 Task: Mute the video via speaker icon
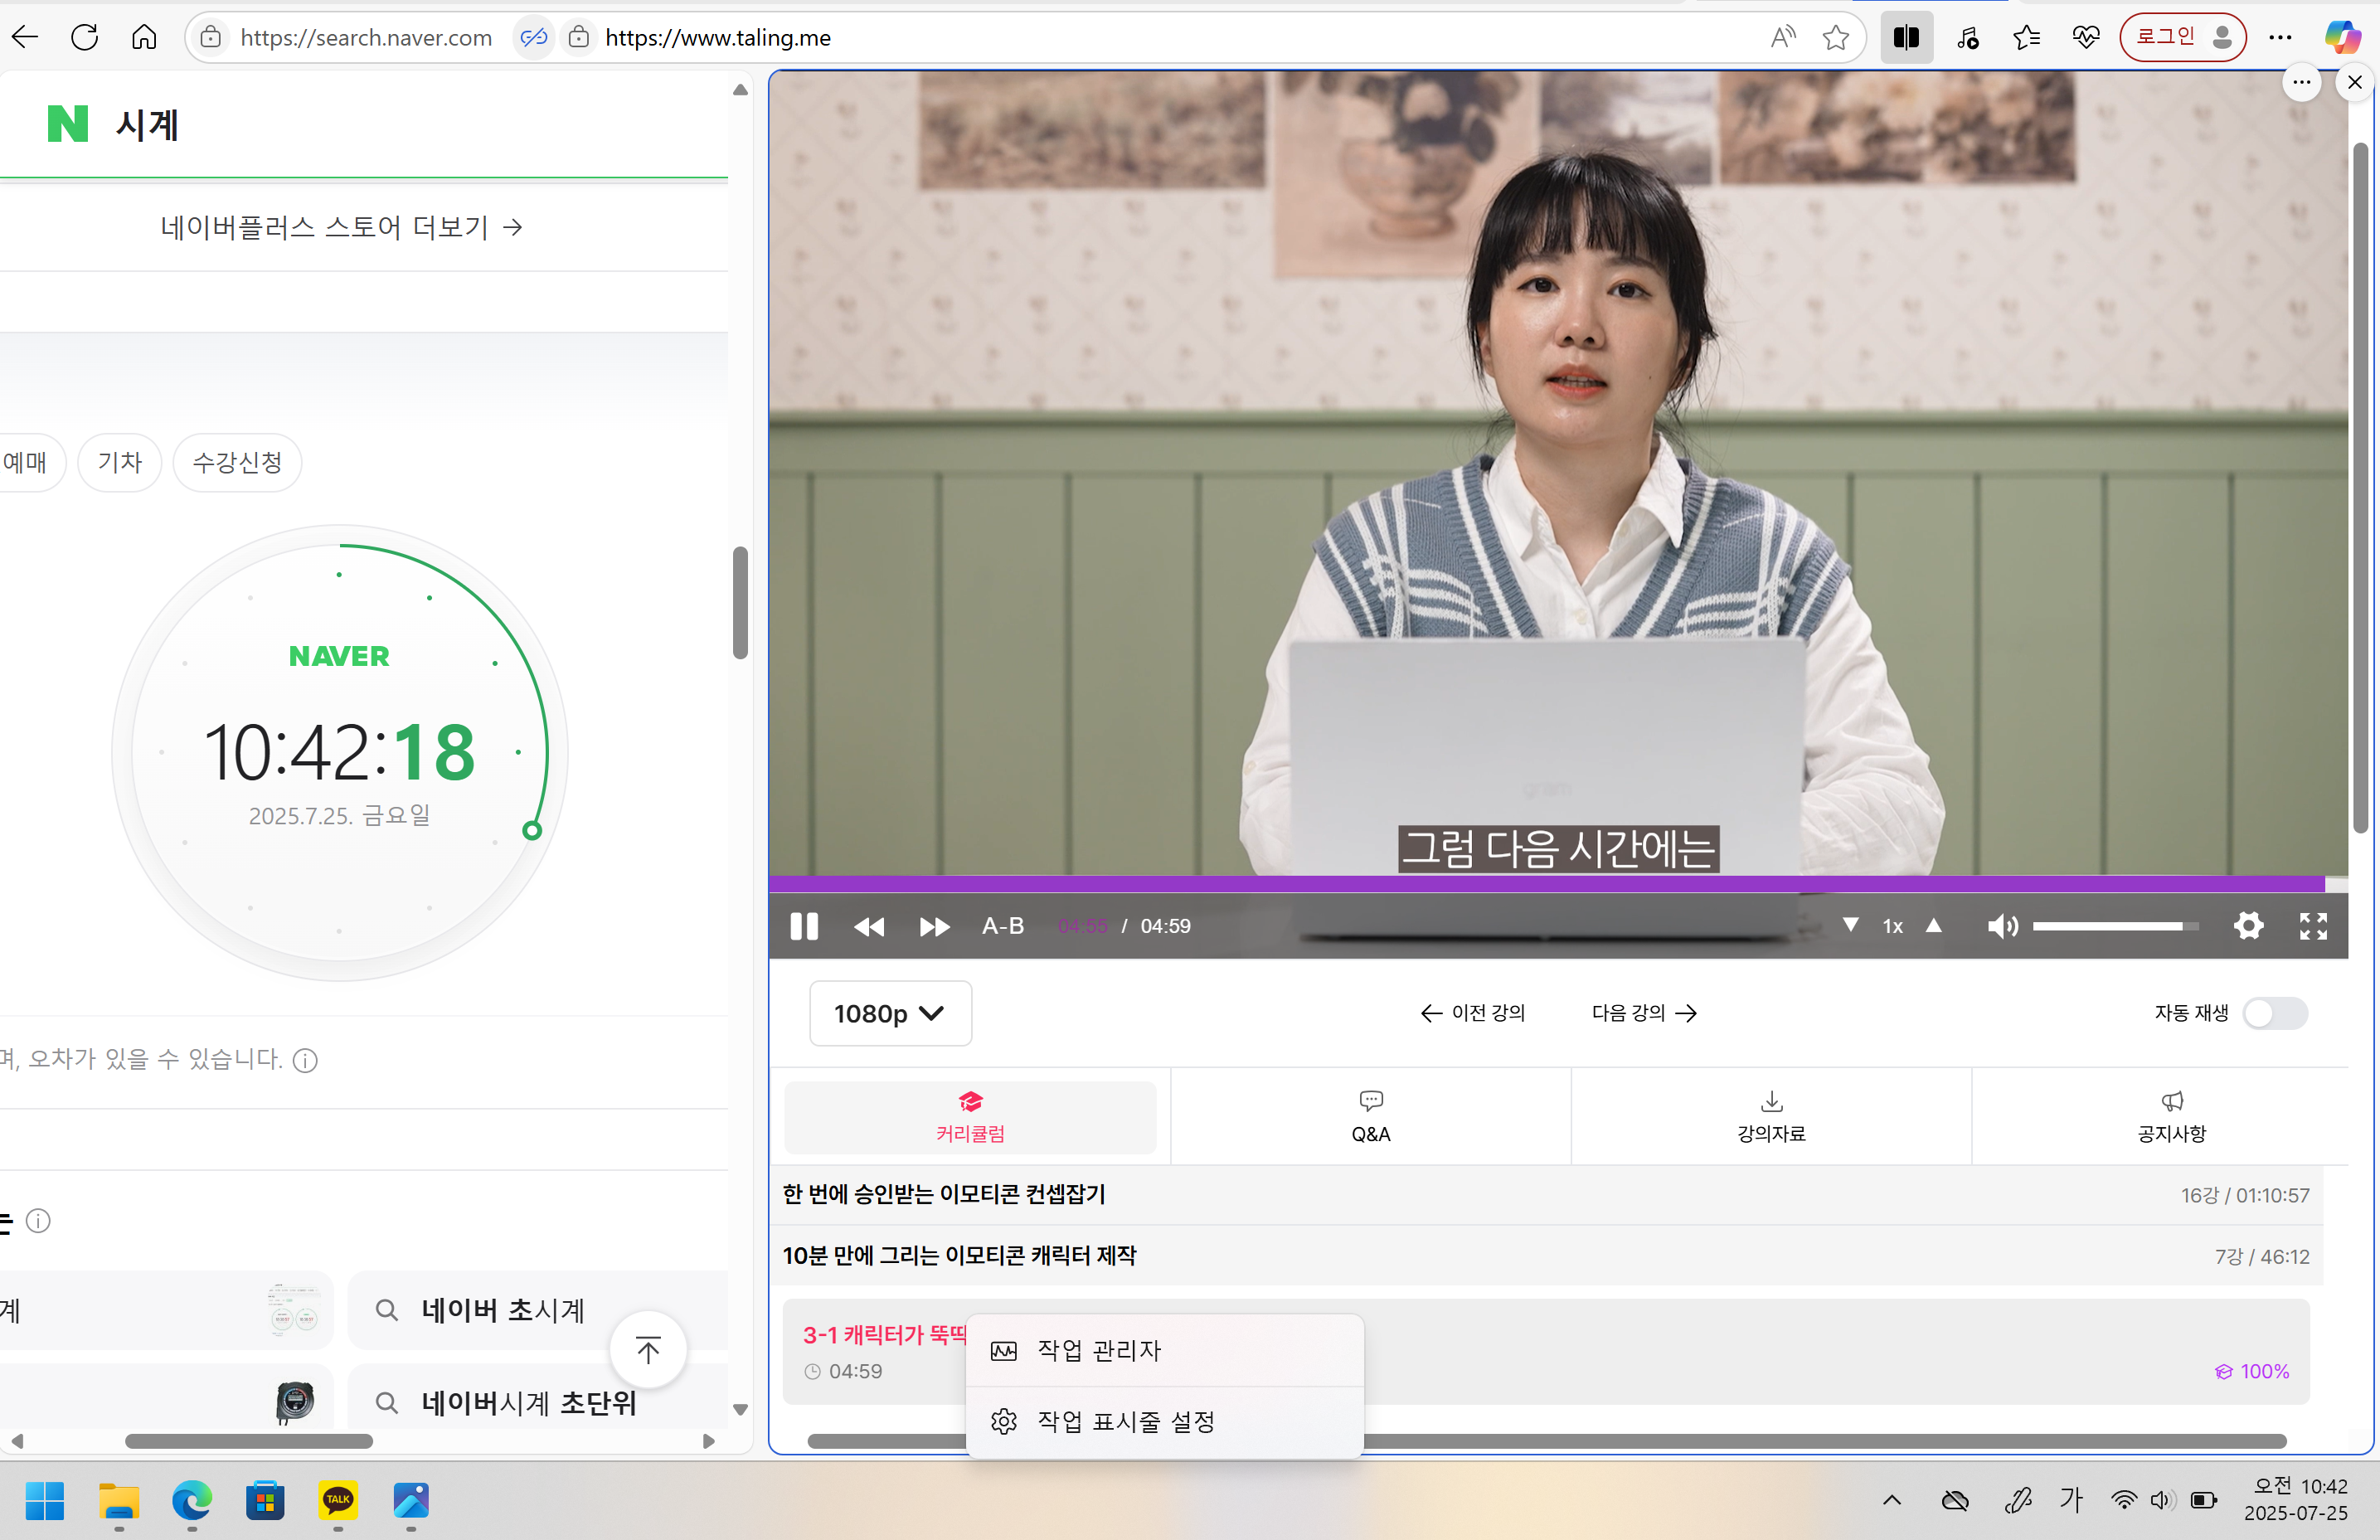(2003, 926)
